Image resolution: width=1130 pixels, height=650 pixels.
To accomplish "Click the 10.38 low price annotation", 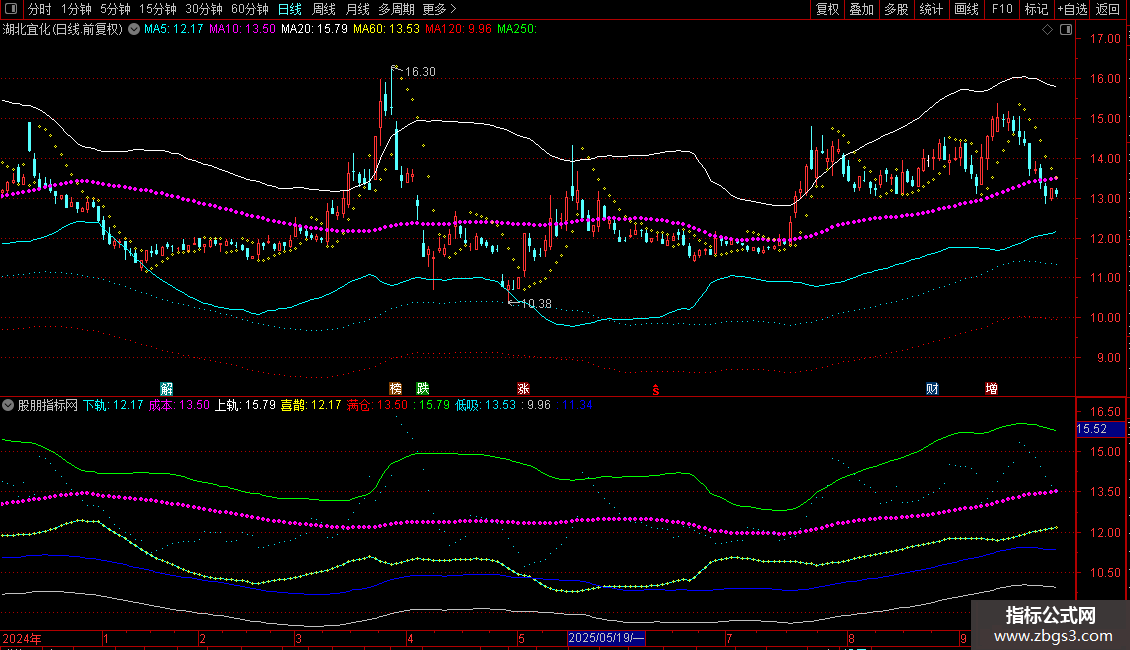I will [536, 304].
